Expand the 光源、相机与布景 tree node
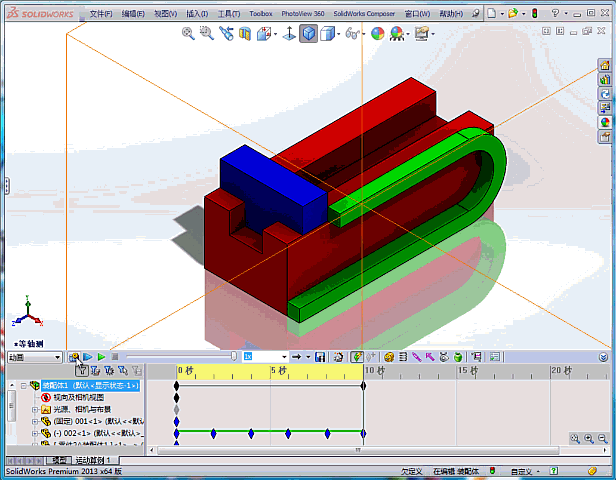Image resolution: width=616 pixels, height=480 pixels. (x=34, y=409)
